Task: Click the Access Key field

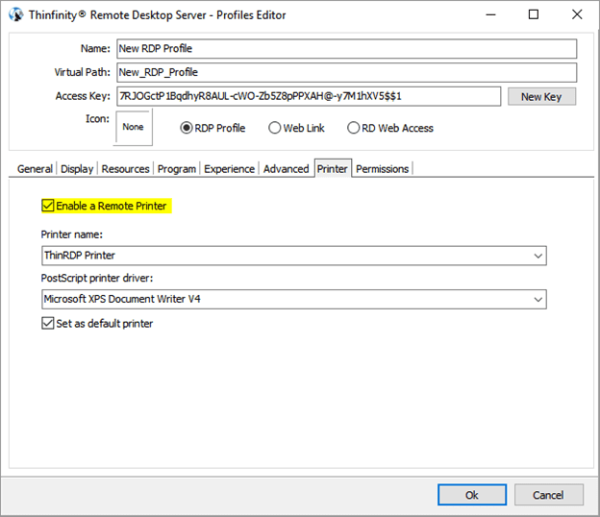Action: pyautogui.click(x=308, y=96)
